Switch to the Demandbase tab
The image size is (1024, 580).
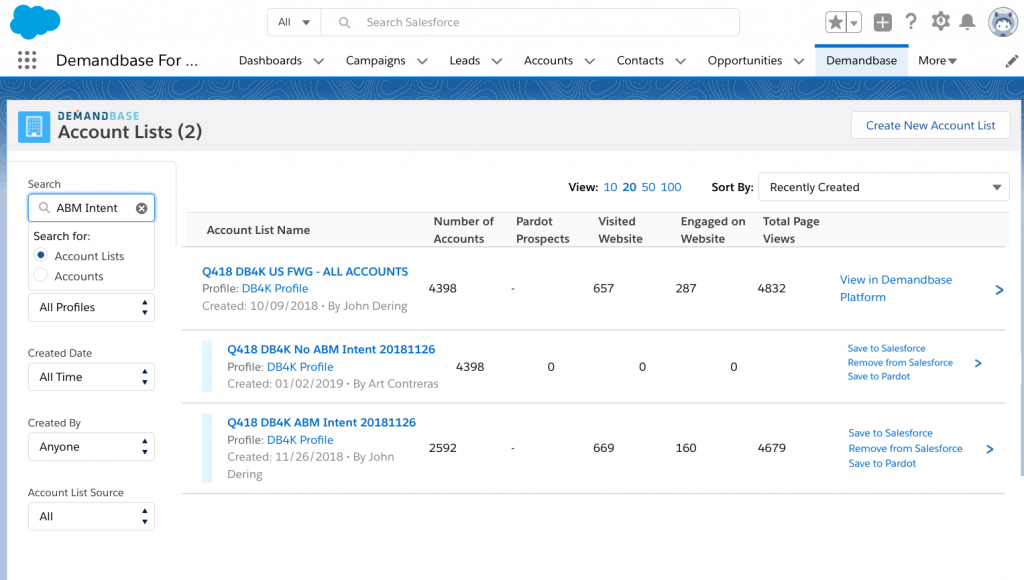click(x=861, y=61)
